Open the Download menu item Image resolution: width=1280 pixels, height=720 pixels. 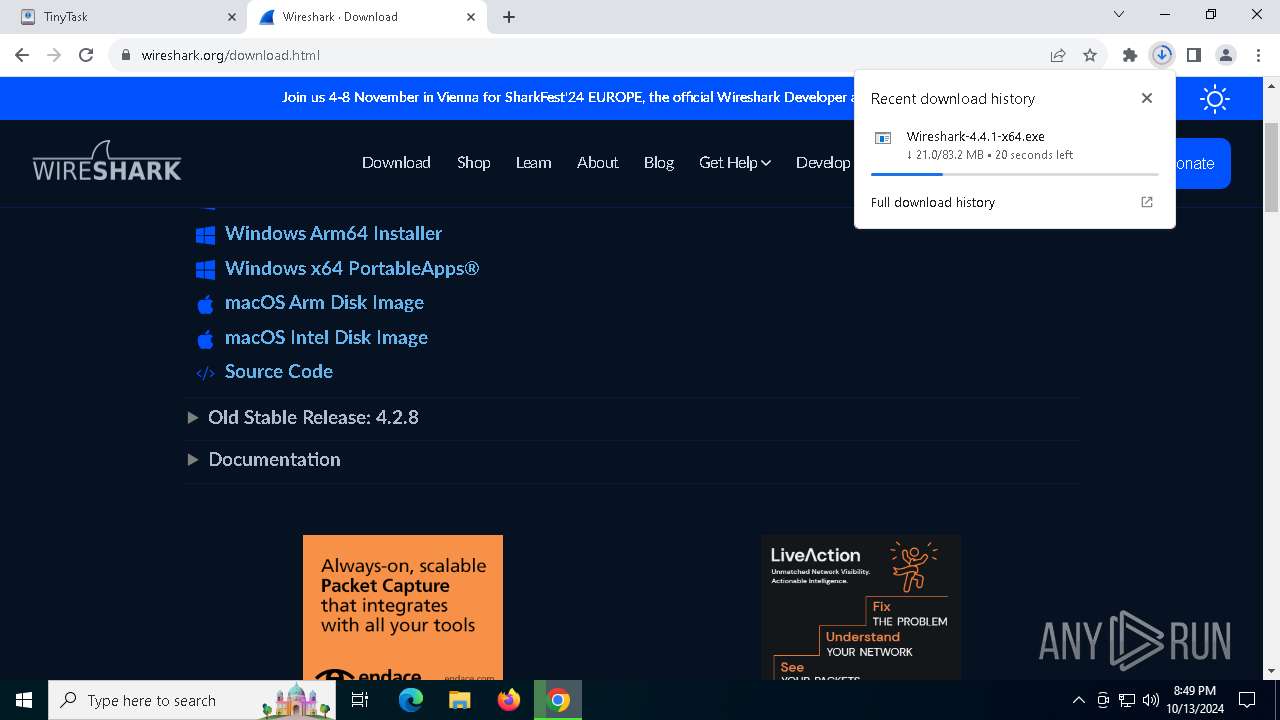point(396,162)
